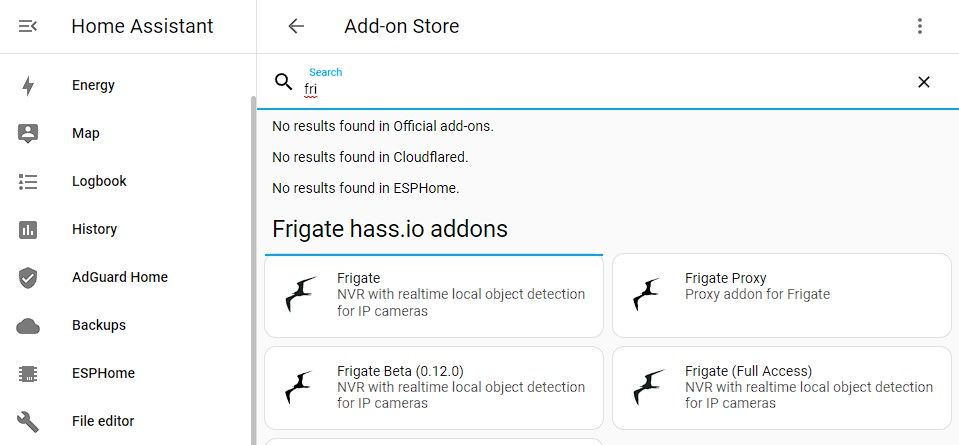The height and width of the screenshot is (445, 959).
Task: Click the search magnifier icon
Action: coord(284,82)
